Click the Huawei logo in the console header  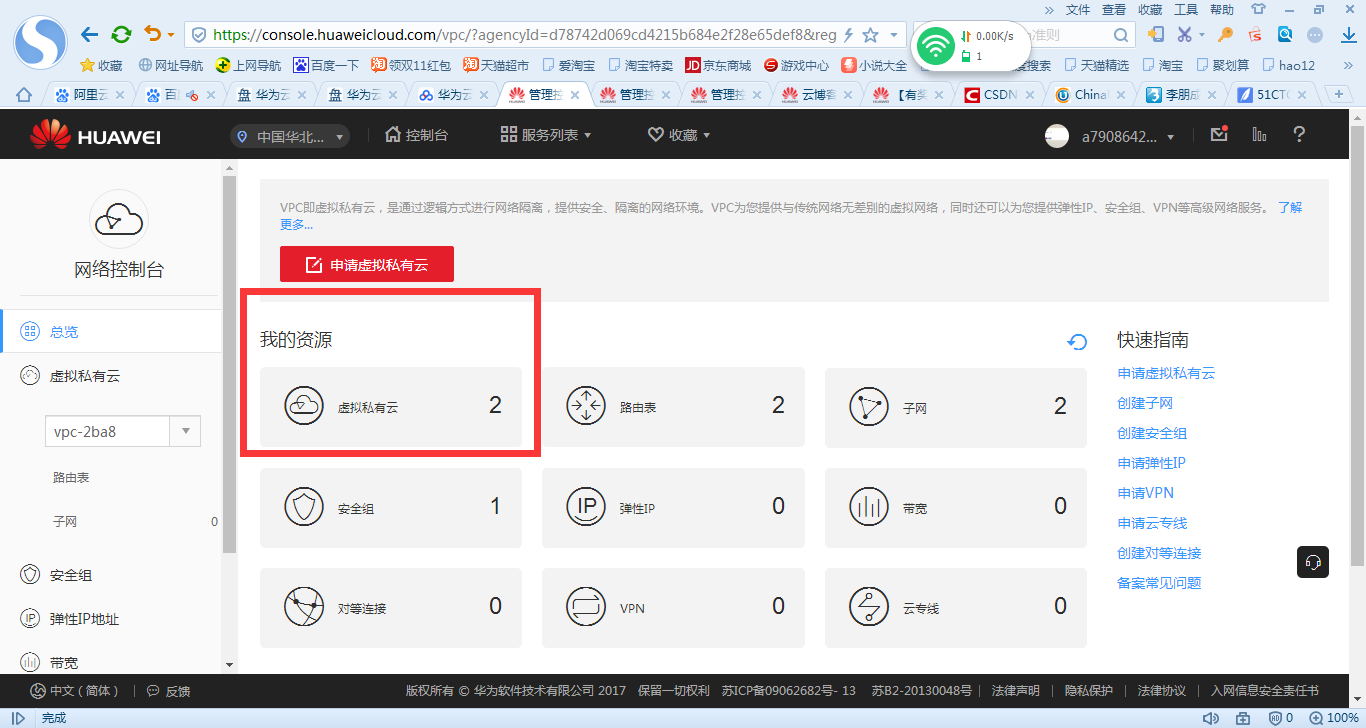[95, 135]
